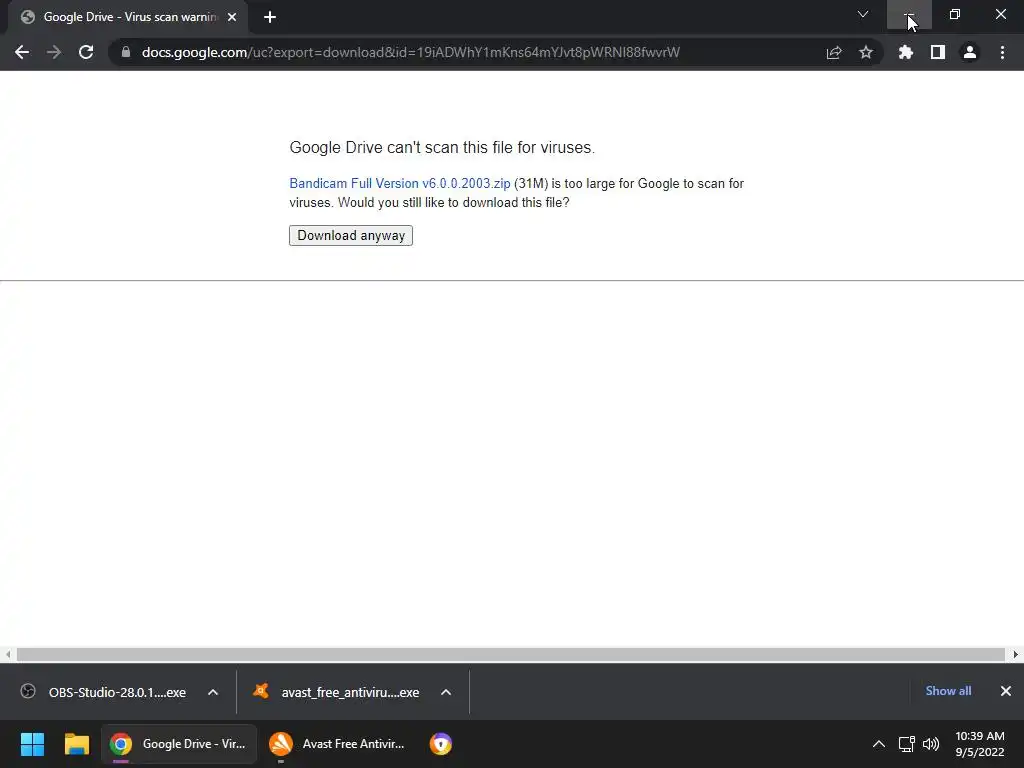The width and height of the screenshot is (1024, 768).
Task: Minimize the Chrome window
Action: [x=909, y=14]
